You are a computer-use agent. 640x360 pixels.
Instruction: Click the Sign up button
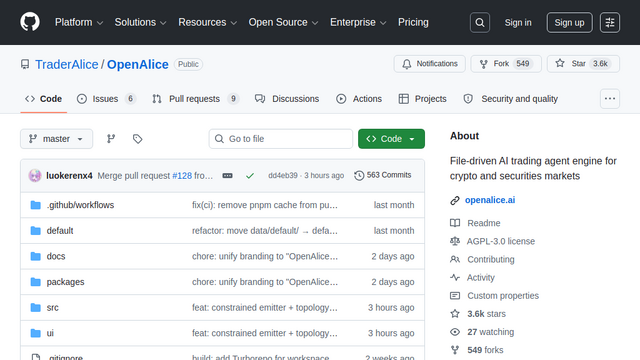pos(569,22)
